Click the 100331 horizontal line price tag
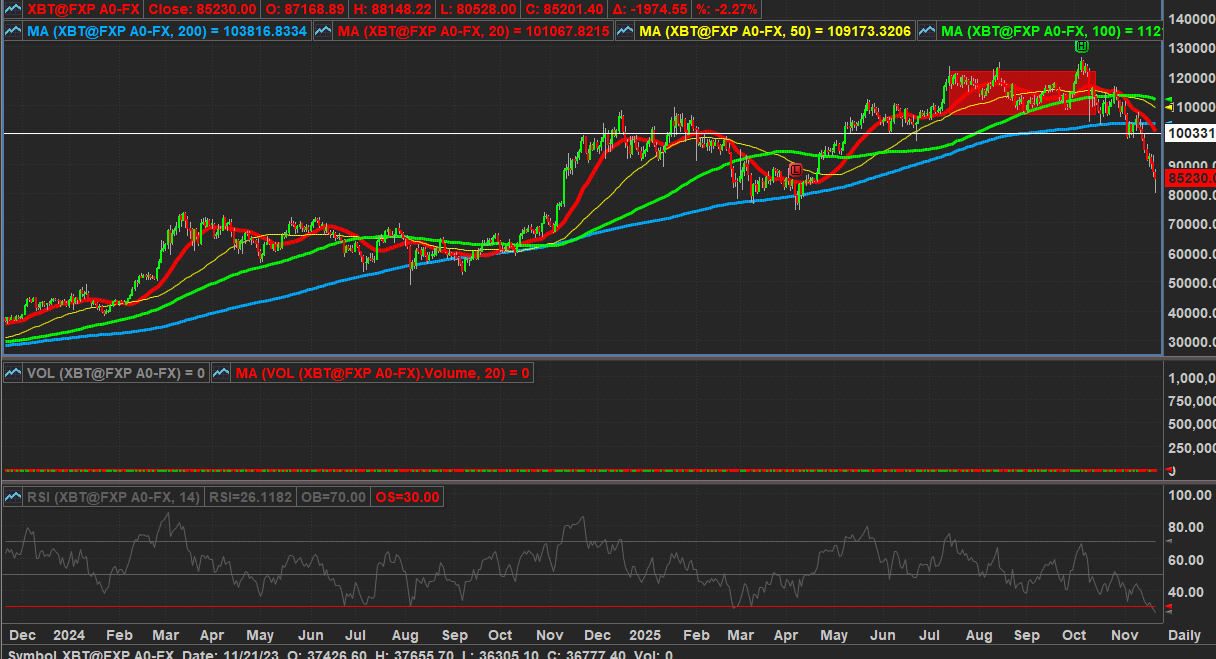The image size is (1216, 659). click(x=1190, y=132)
